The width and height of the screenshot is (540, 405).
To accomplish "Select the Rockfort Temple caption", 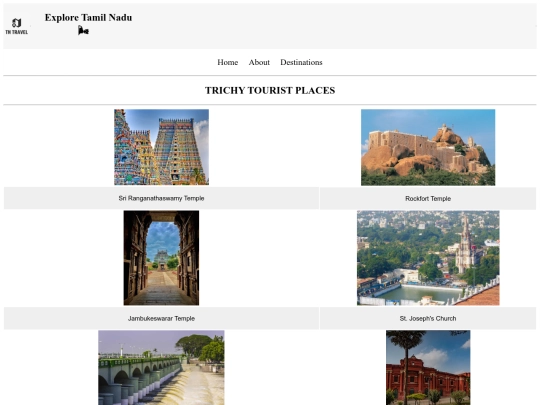I will coord(428,199).
